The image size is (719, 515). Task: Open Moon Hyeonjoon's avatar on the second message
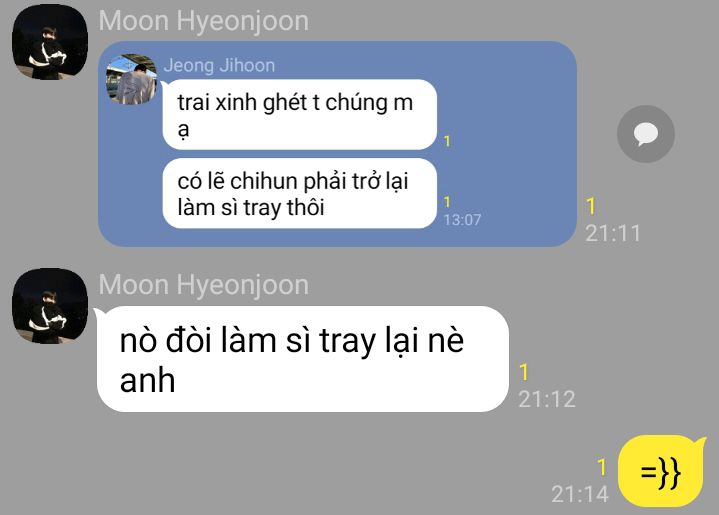(50, 306)
